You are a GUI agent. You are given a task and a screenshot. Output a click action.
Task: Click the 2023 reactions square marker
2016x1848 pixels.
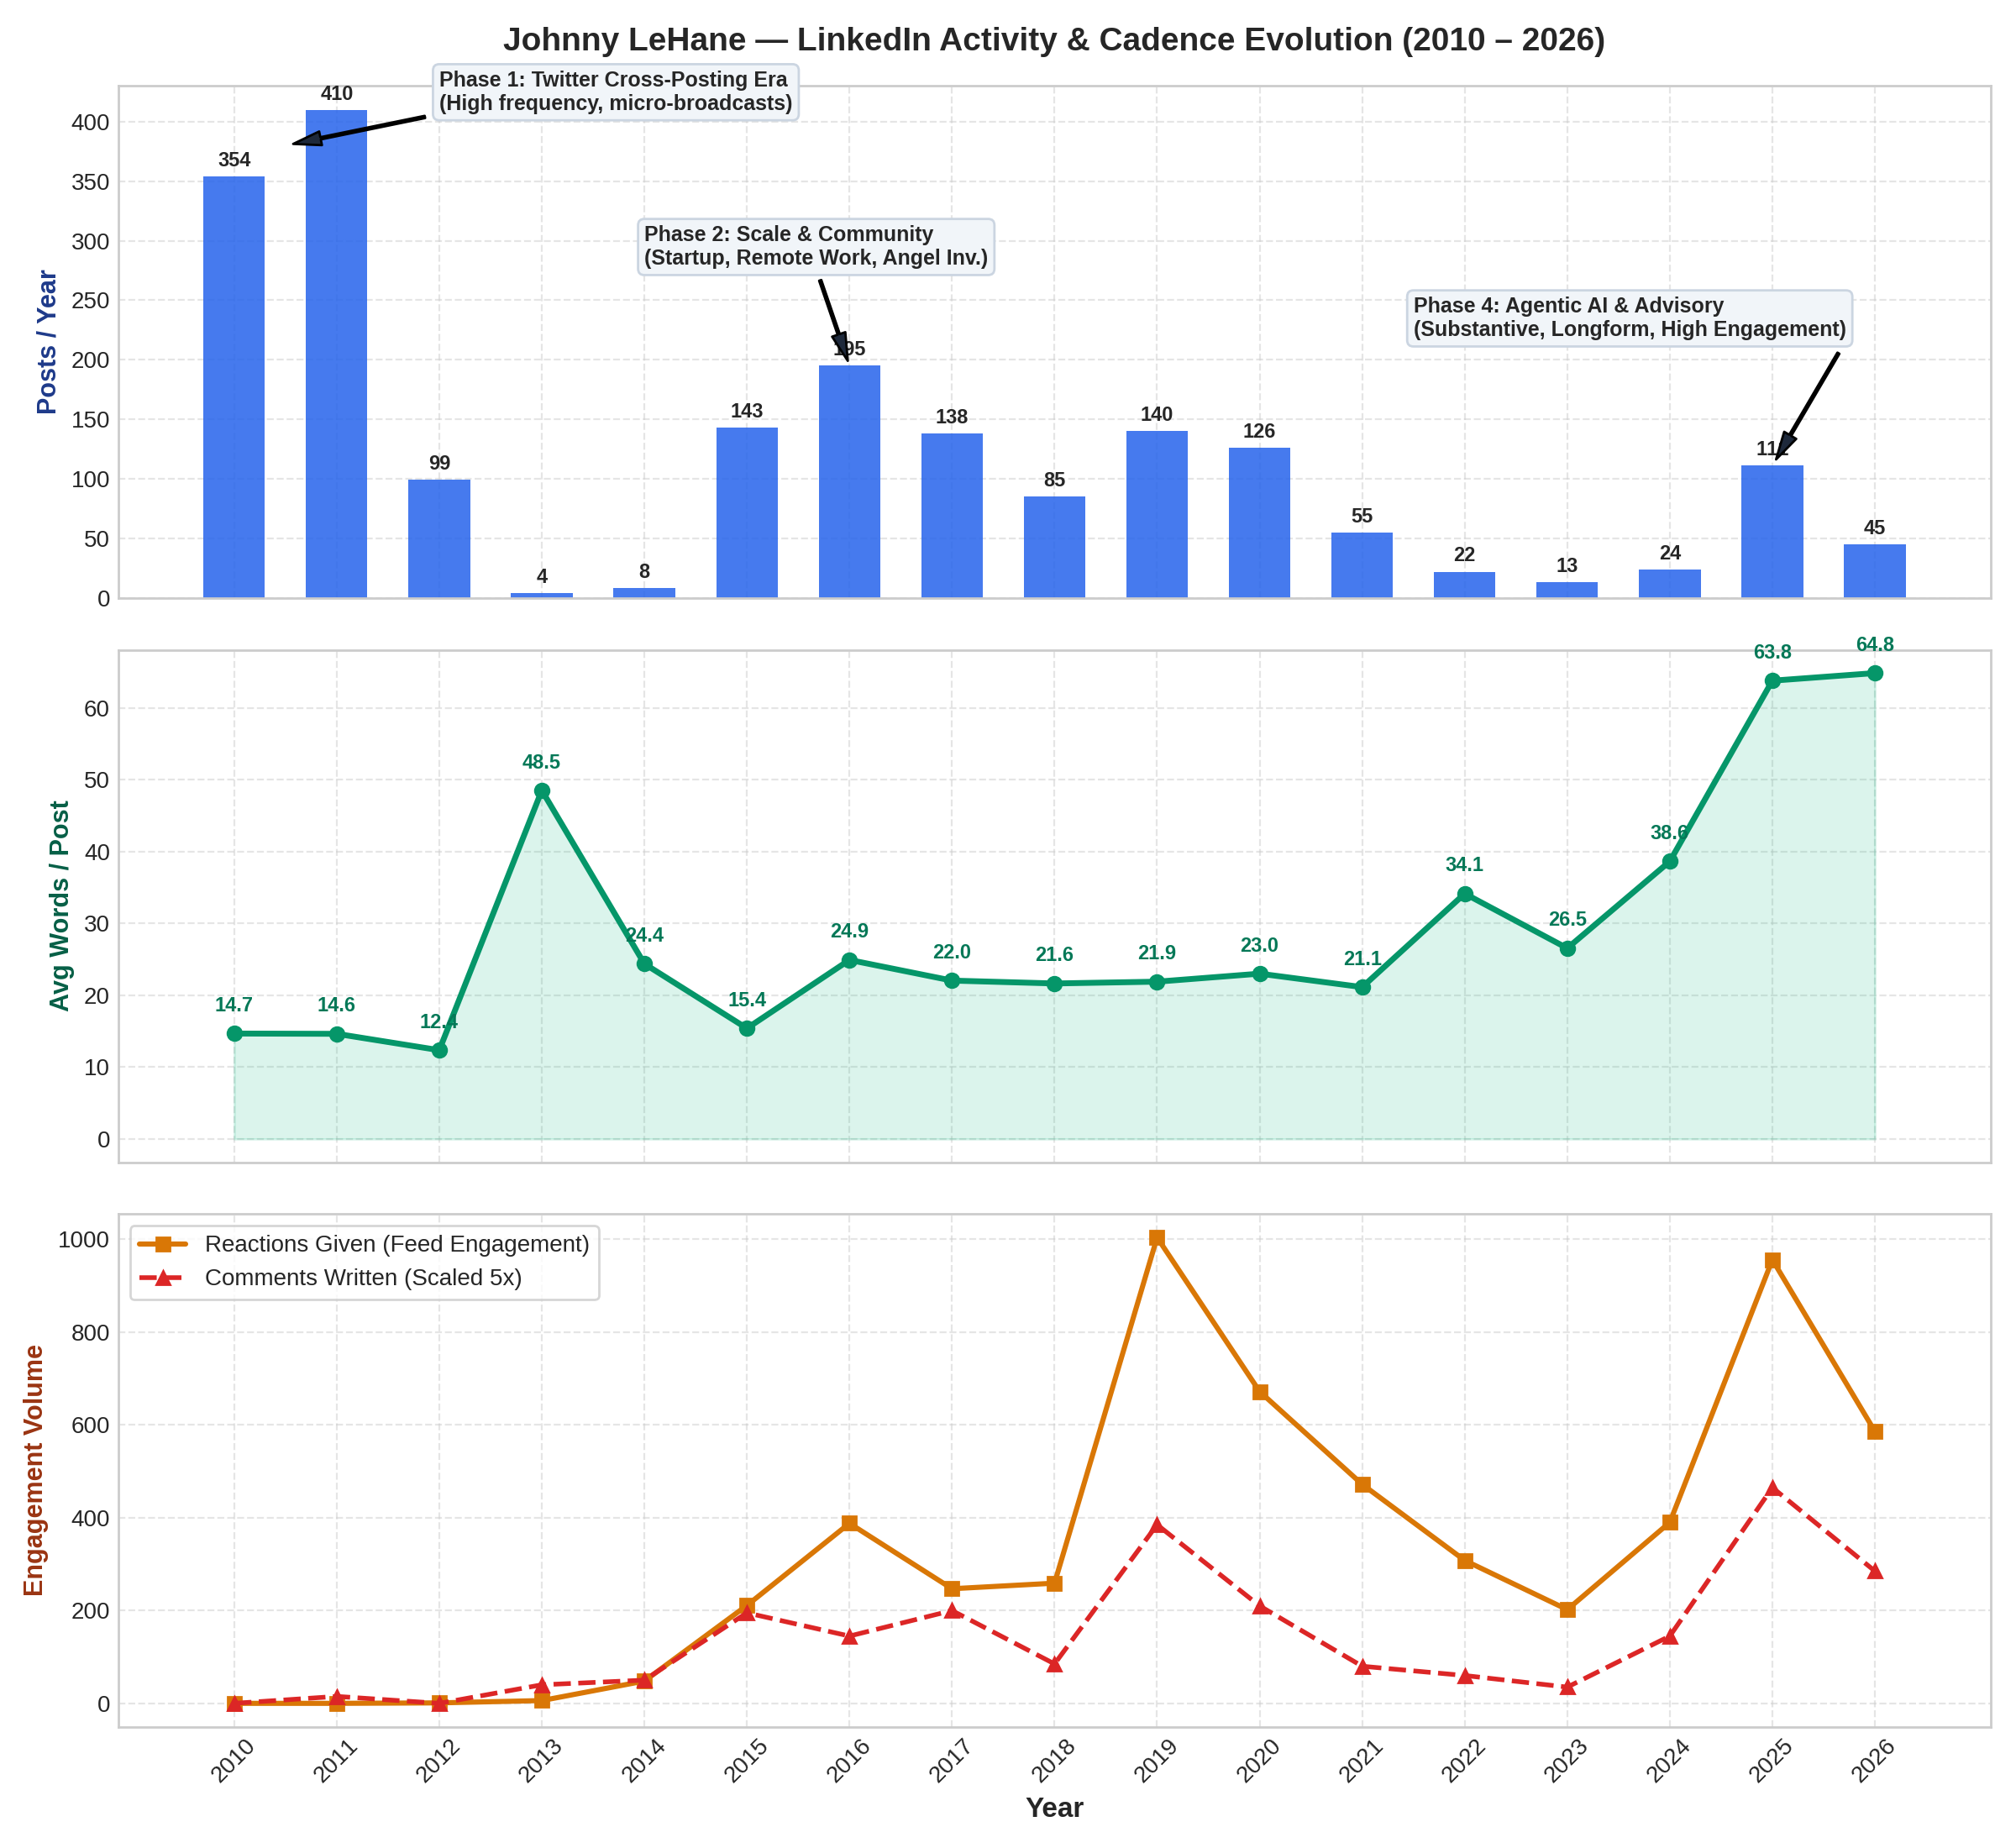(1567, 1610)
